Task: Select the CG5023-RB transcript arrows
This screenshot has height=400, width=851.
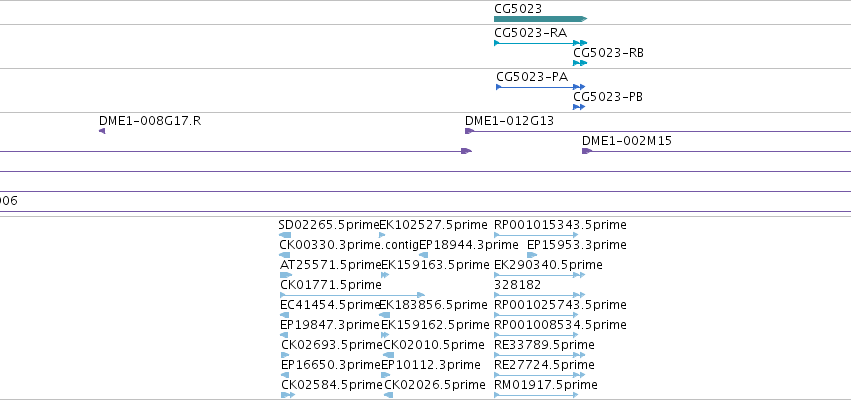Action: tap(580, 63)
